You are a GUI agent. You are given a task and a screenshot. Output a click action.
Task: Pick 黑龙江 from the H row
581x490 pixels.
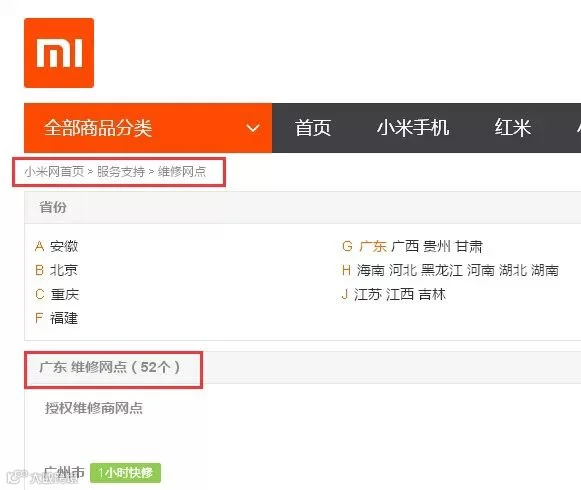pyautogui.click(x=442, y=270)
